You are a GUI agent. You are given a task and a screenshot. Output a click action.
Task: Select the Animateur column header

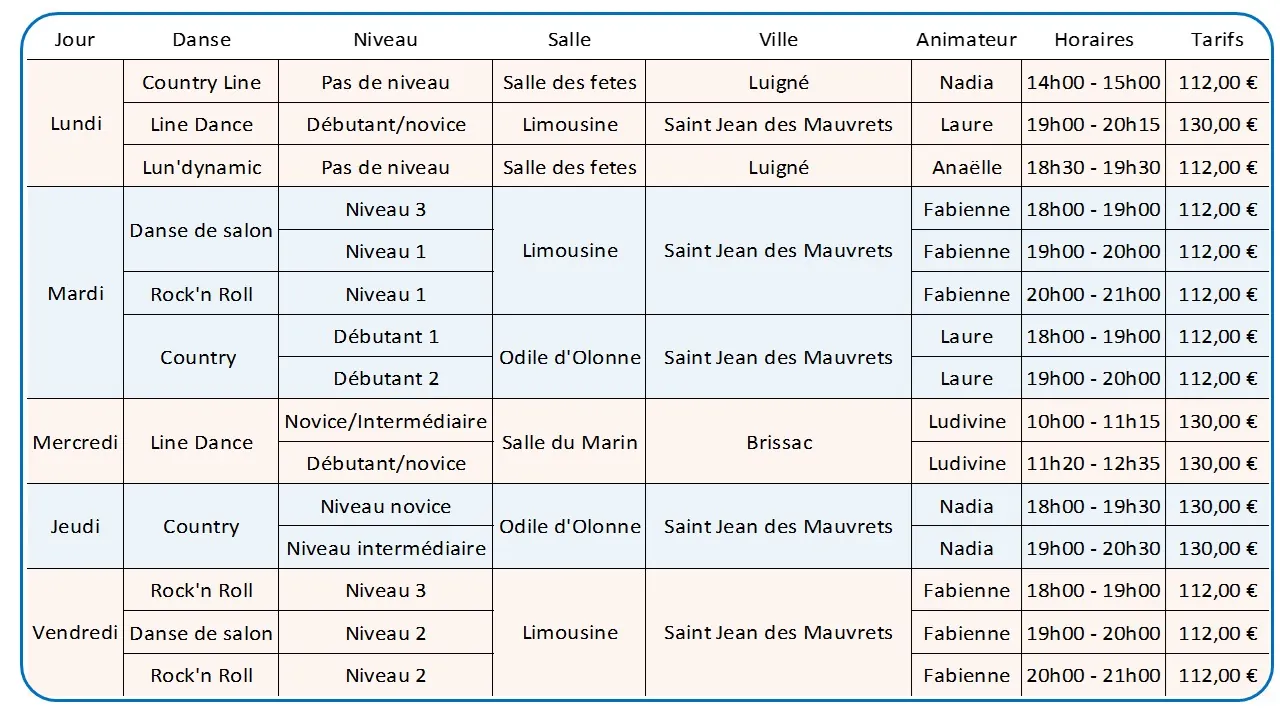[966, 40]
